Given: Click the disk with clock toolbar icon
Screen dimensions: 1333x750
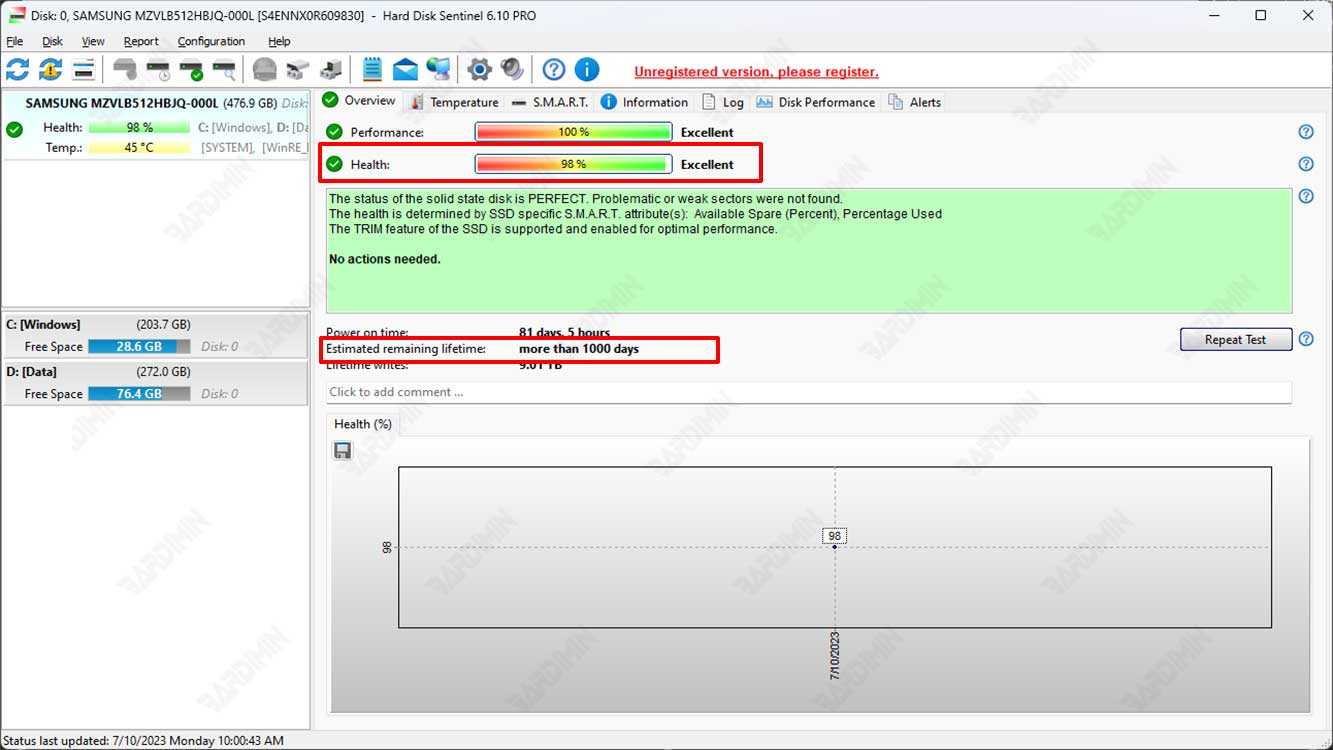Looking at the screenshot, I should point(158,69).
